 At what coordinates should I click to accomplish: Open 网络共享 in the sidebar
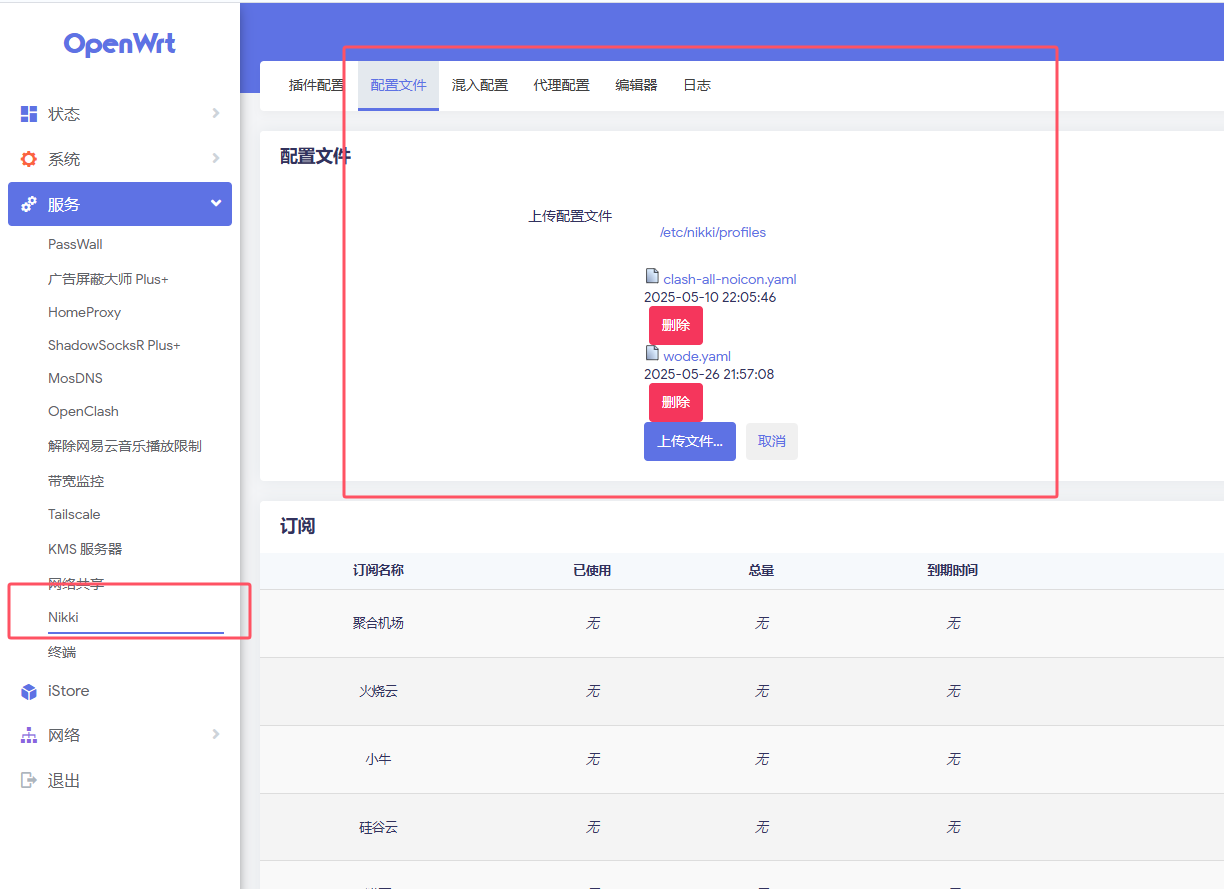[x=76, y=584]
